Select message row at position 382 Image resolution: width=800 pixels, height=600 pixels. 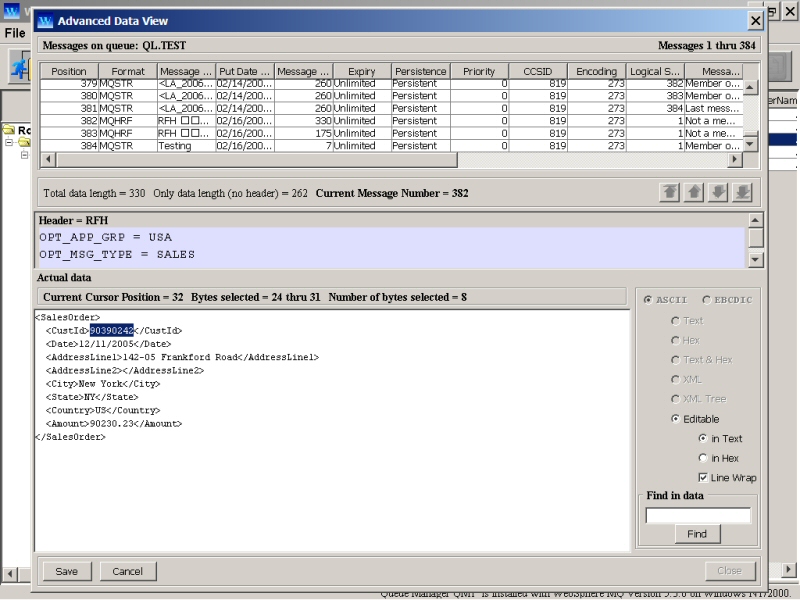point(391,121)
